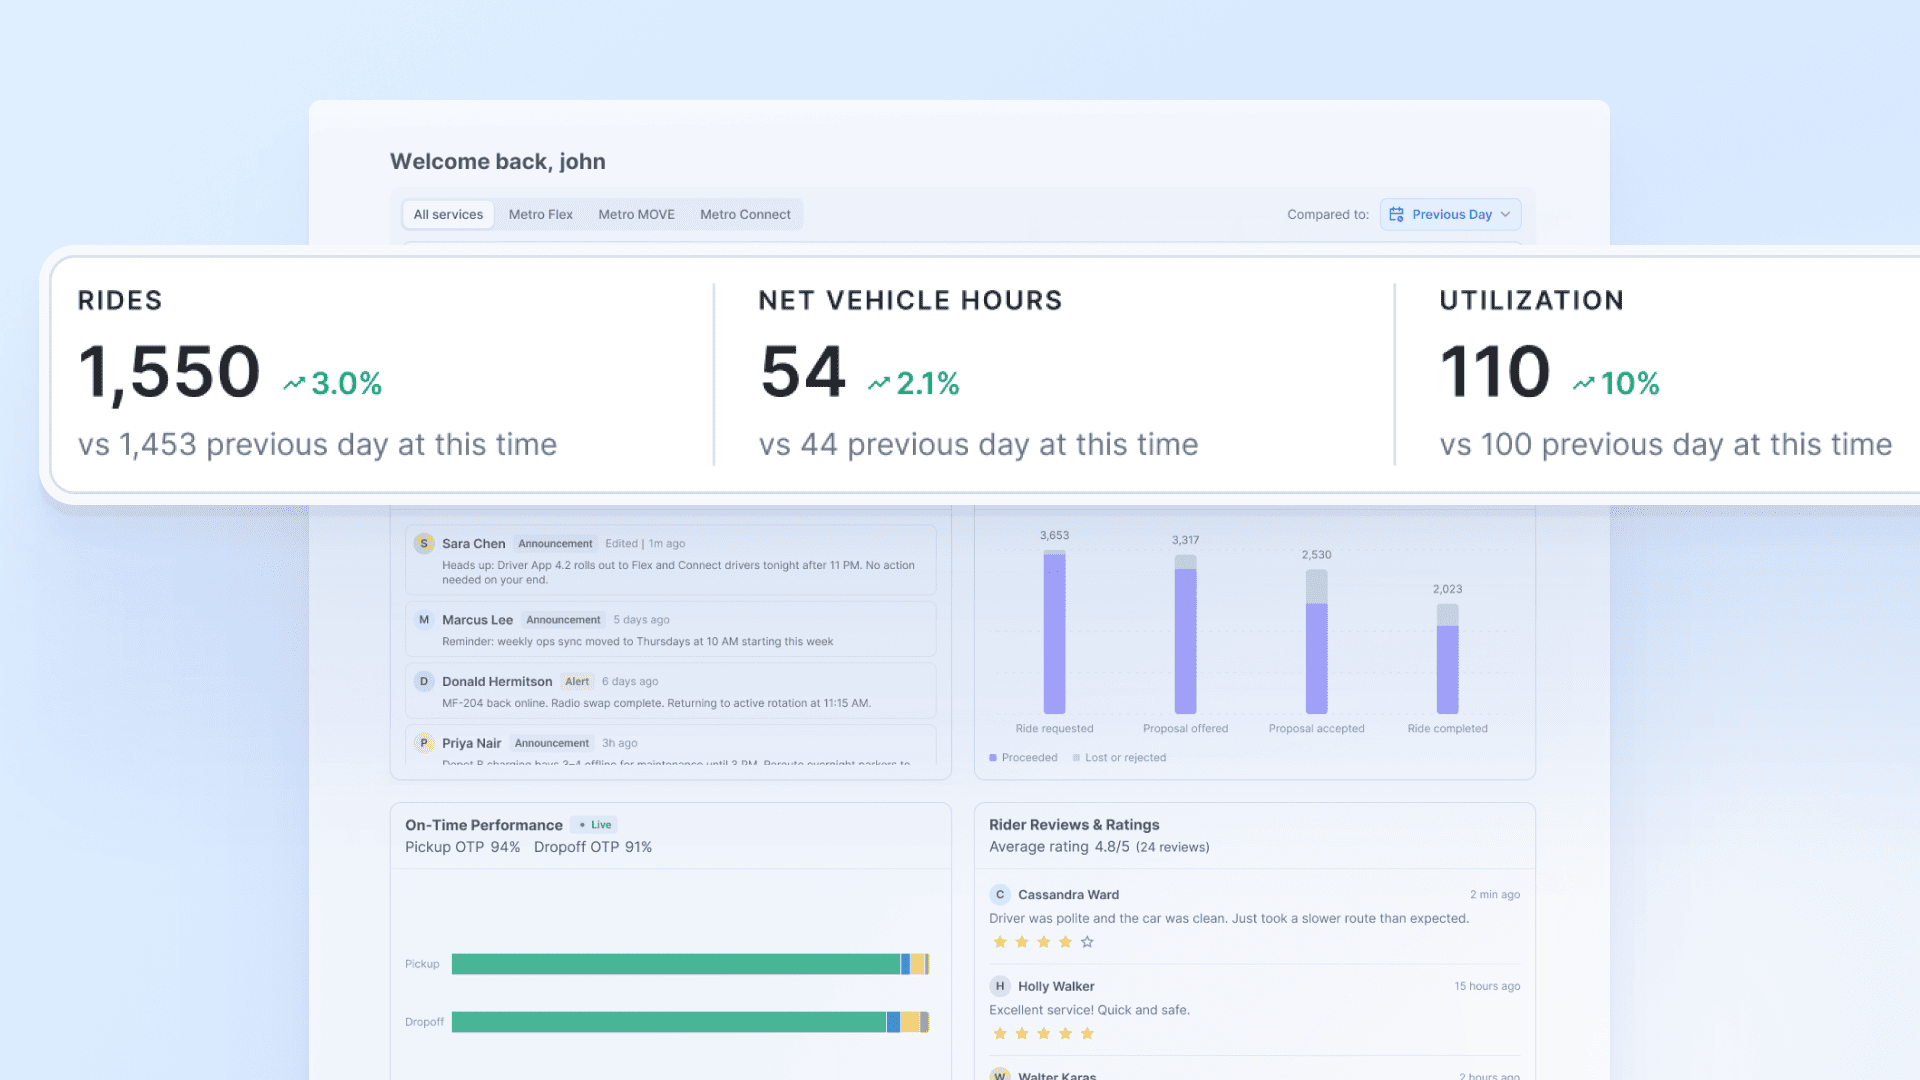
Task: Click the Utilization trend arrow icon beside 10%
Action: pyautogui.click(x=1583, y=383)
